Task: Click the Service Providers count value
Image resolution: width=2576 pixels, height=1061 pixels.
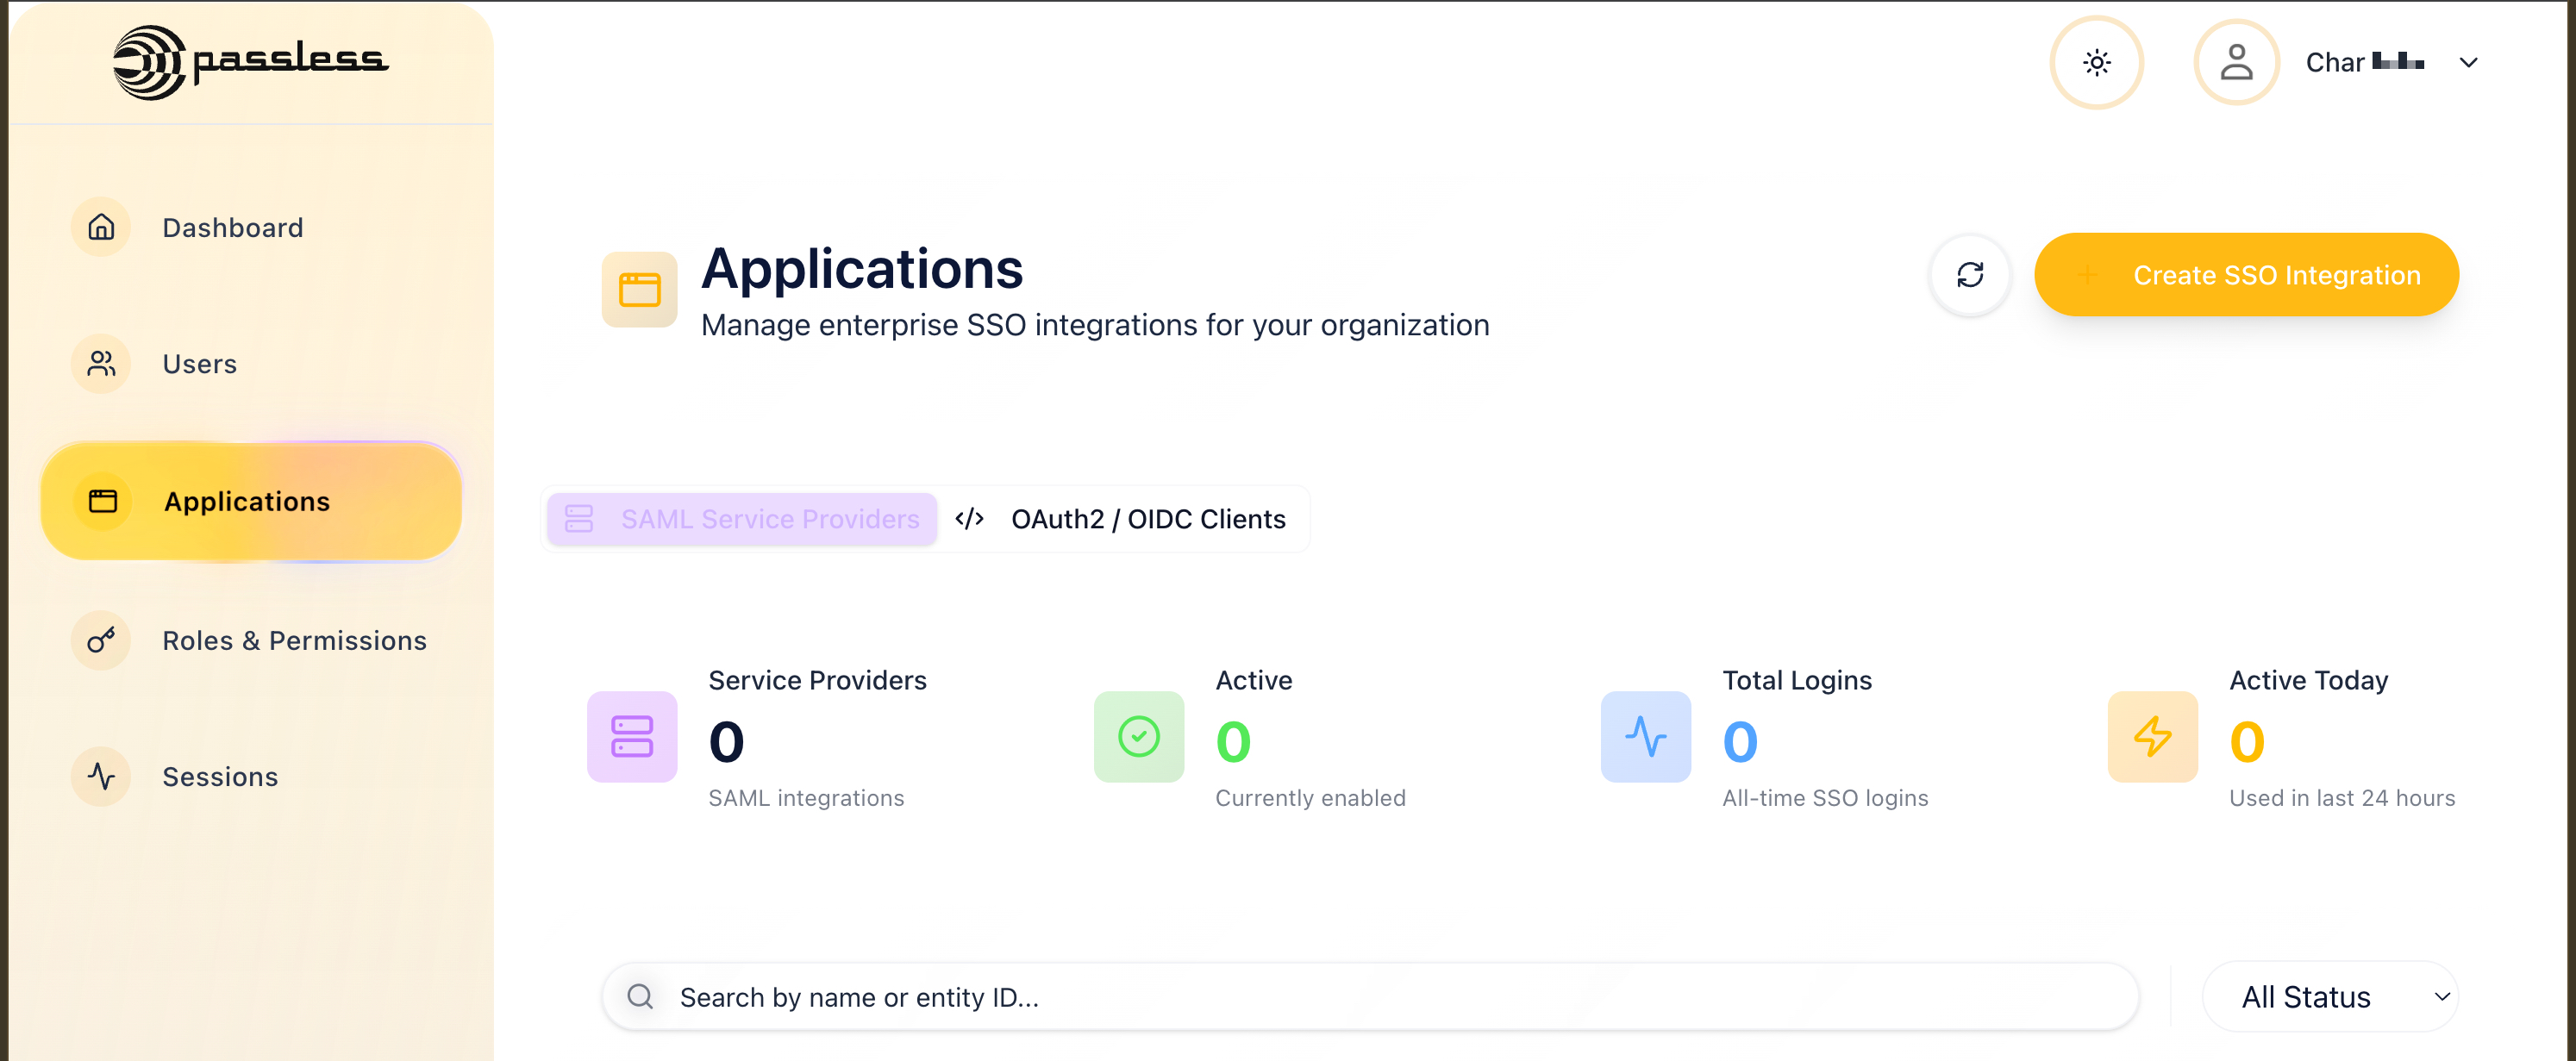Action: (726, 741)
